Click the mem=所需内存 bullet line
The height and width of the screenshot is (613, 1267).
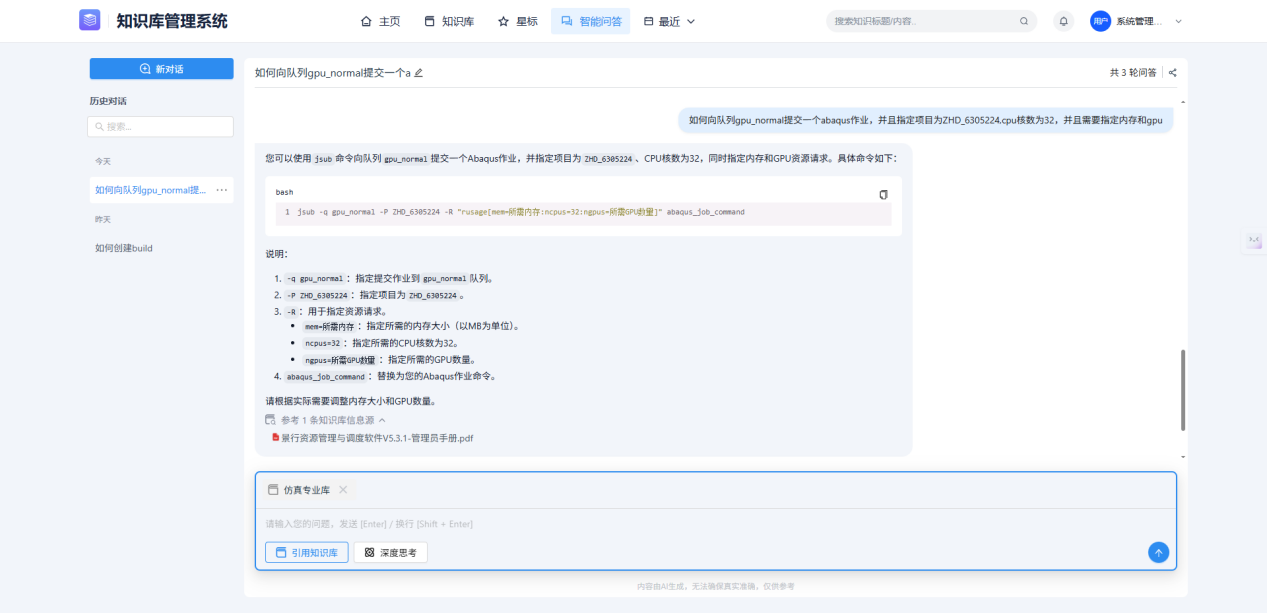click(x=411, y=326)
